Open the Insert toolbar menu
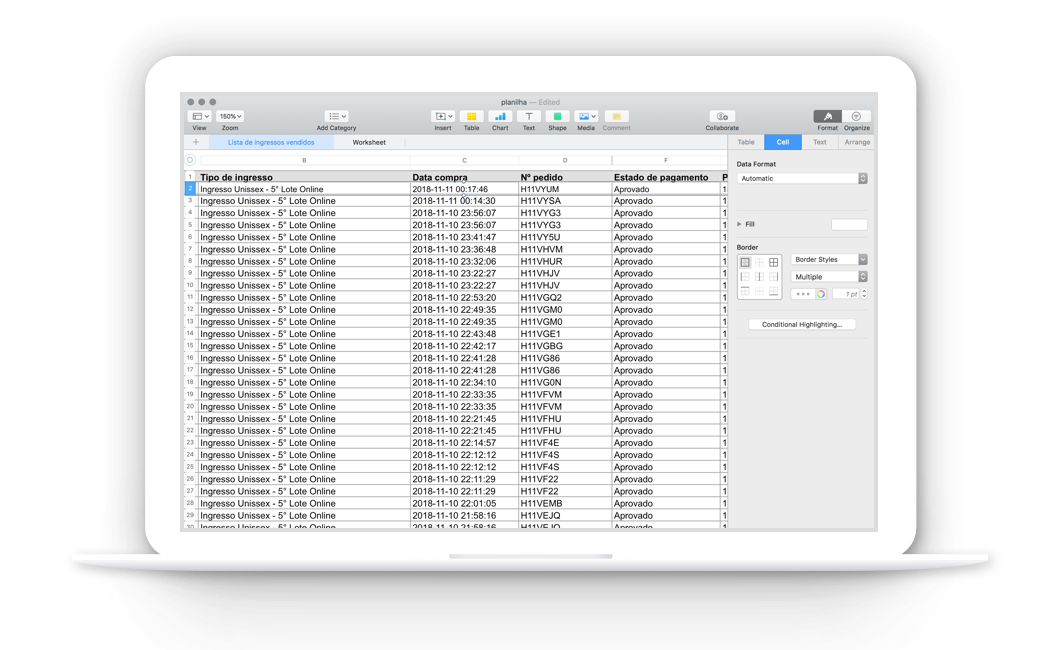Viewport: 1060px width, 650px height. 442,117
